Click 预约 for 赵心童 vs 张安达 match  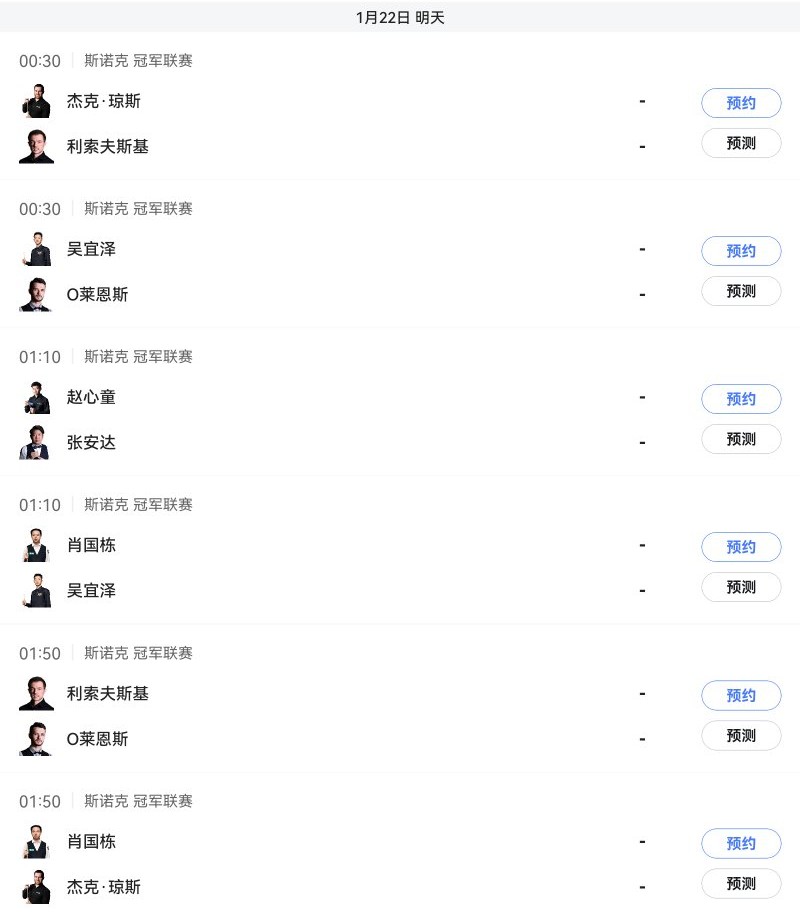(741, 399)
